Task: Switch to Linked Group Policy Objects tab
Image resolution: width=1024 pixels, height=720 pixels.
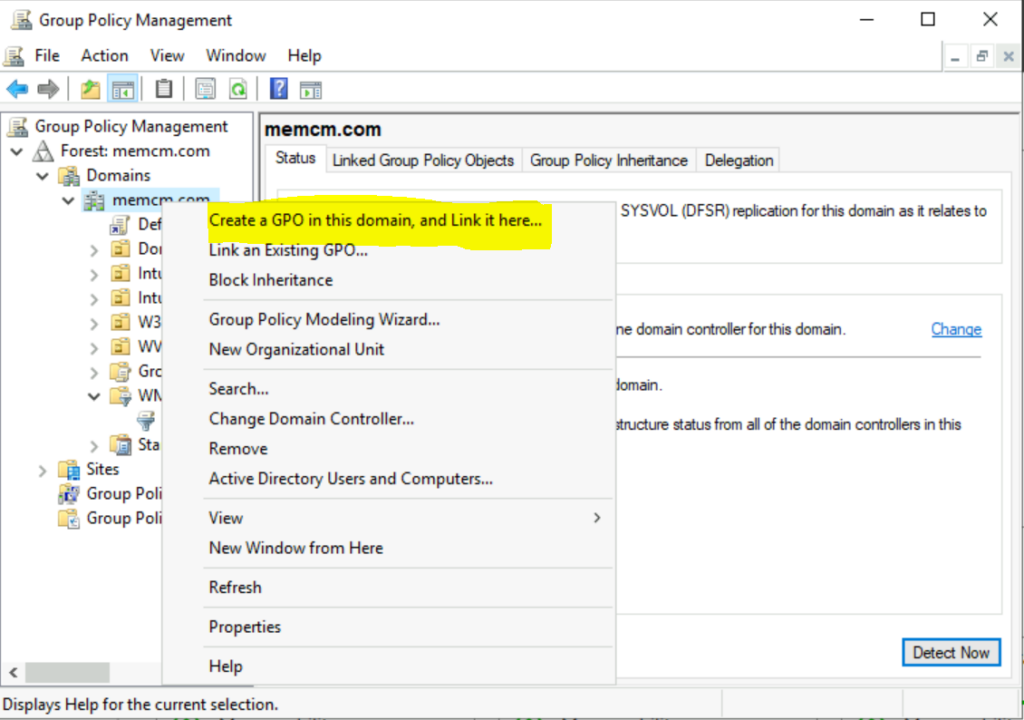Action: (x=423, y=161)
